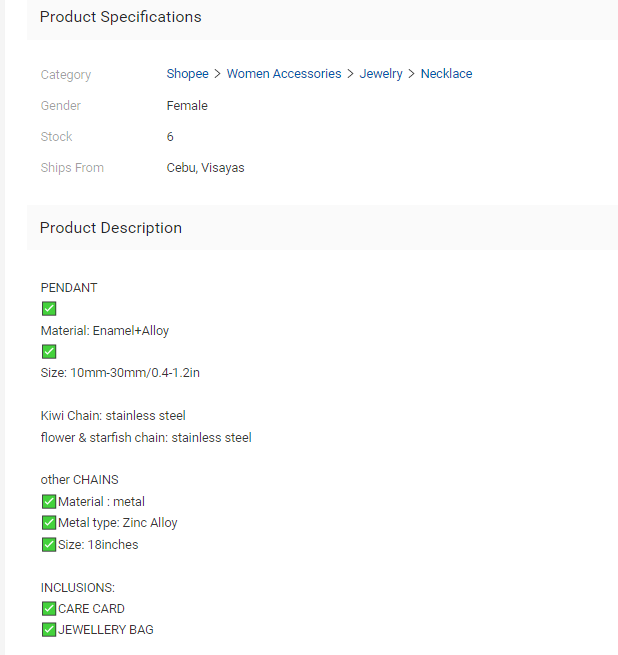Click the green checkmark above Size: 10mm-30mm

pos(49,352)
